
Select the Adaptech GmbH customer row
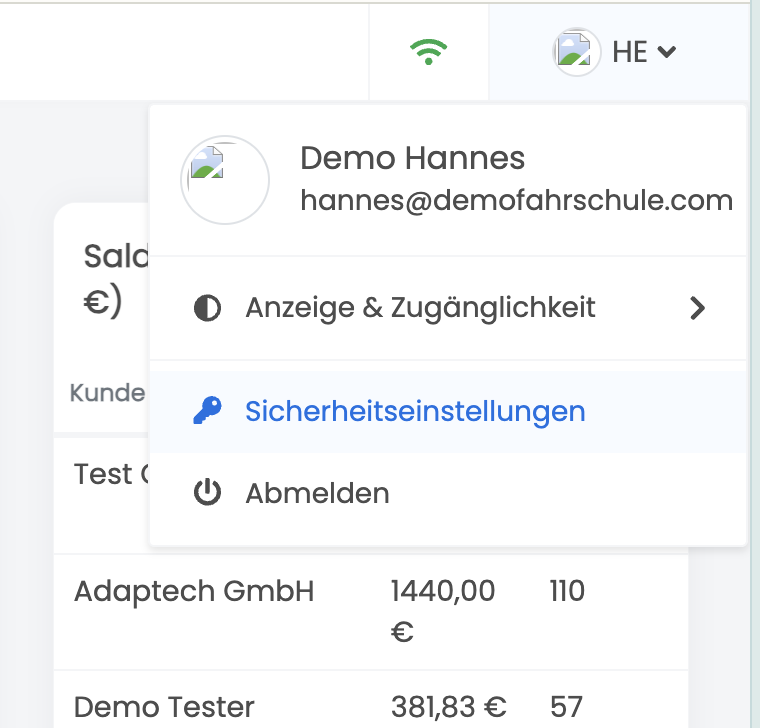pos(194,591)
